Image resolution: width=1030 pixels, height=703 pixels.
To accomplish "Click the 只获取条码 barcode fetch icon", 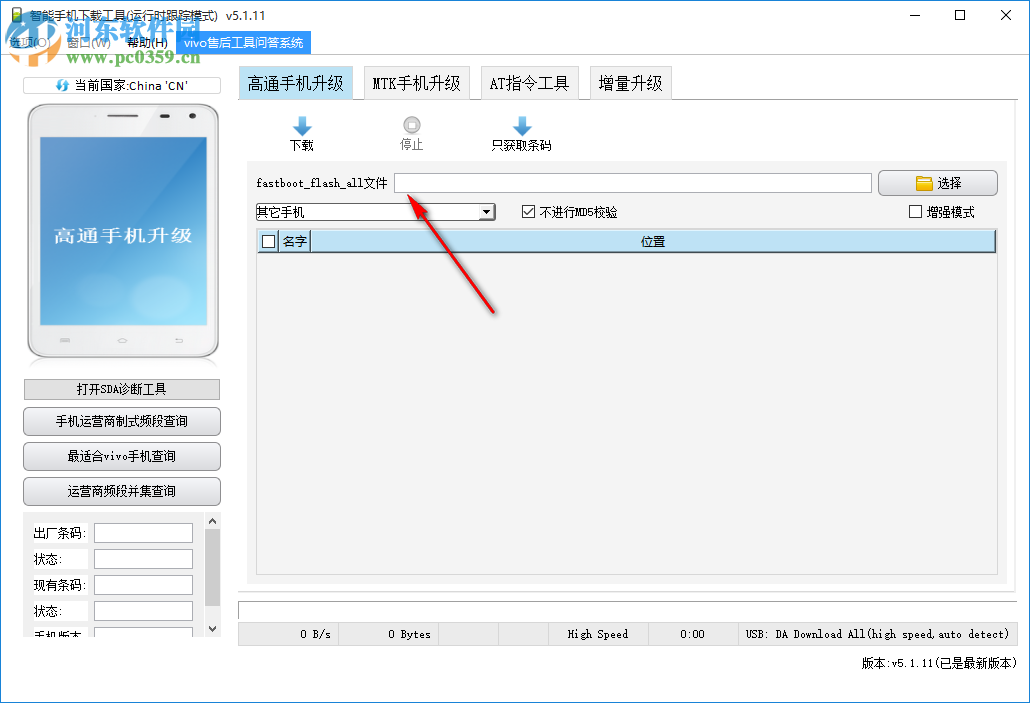I will (x=521, y=128).
